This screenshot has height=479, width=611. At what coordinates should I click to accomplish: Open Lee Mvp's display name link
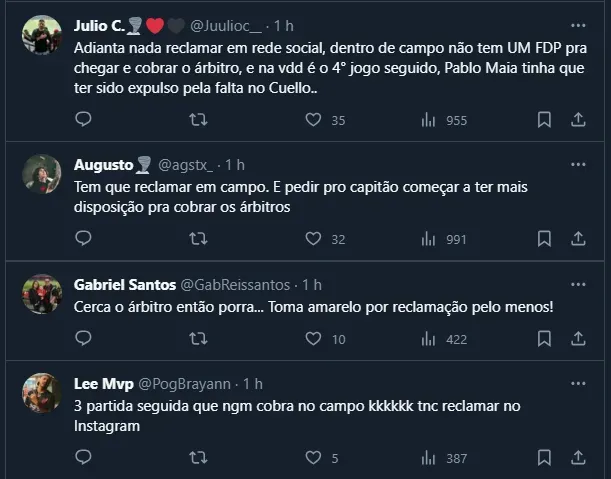click(x=101, y=383)
